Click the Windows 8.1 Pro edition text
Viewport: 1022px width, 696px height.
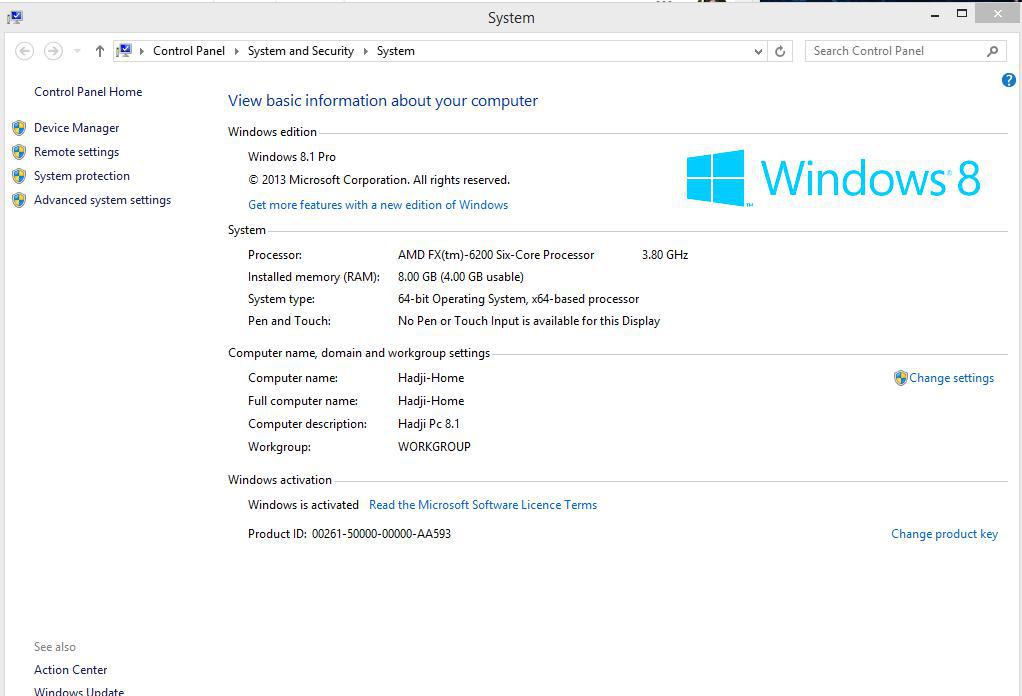[x=292, y=157]
